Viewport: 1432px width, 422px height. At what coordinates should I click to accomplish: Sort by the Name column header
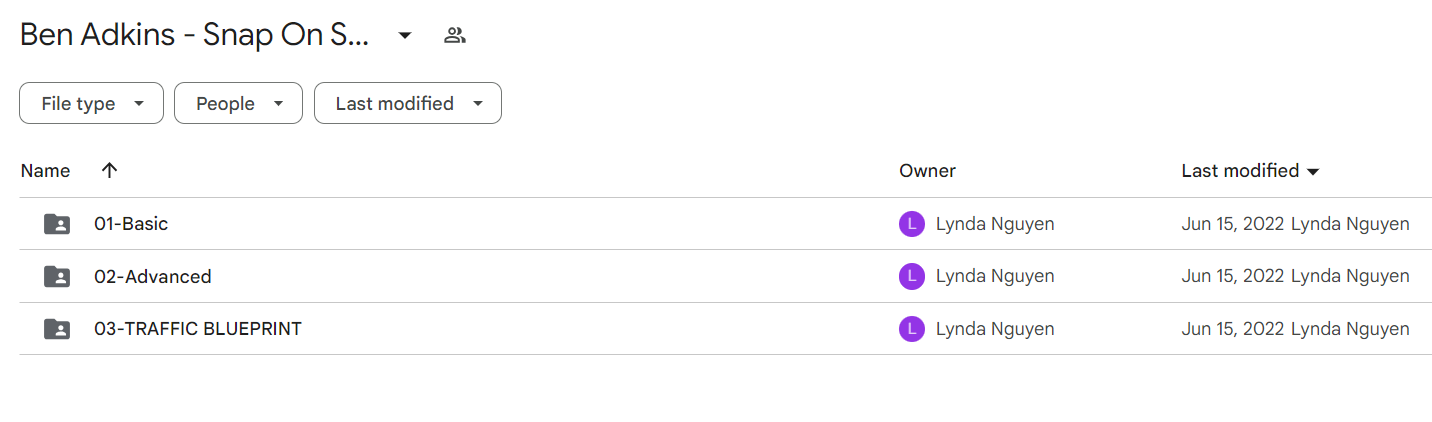pos(45,171)
